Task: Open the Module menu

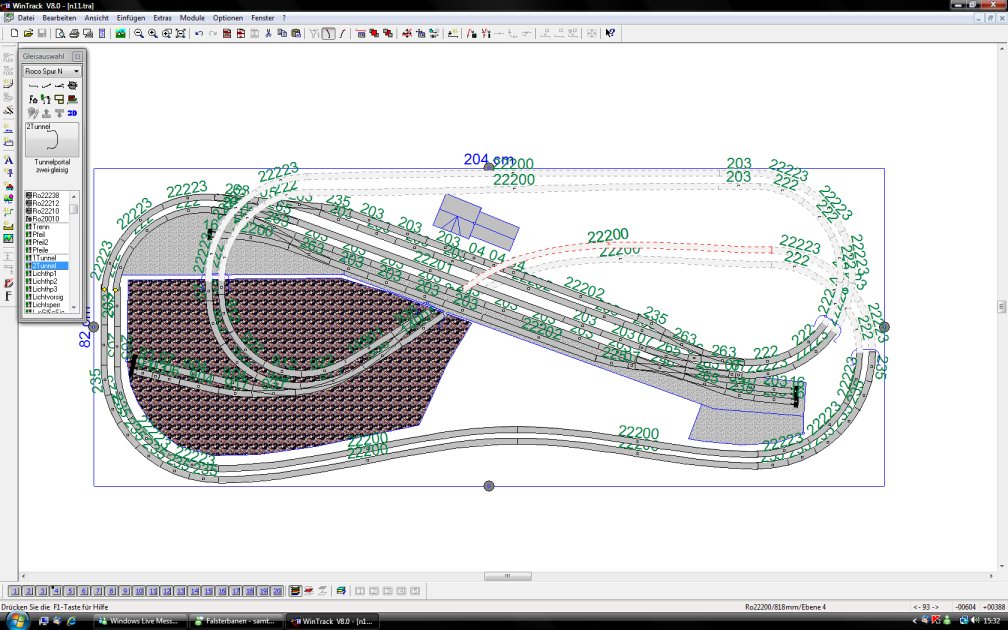Action: 192,18
